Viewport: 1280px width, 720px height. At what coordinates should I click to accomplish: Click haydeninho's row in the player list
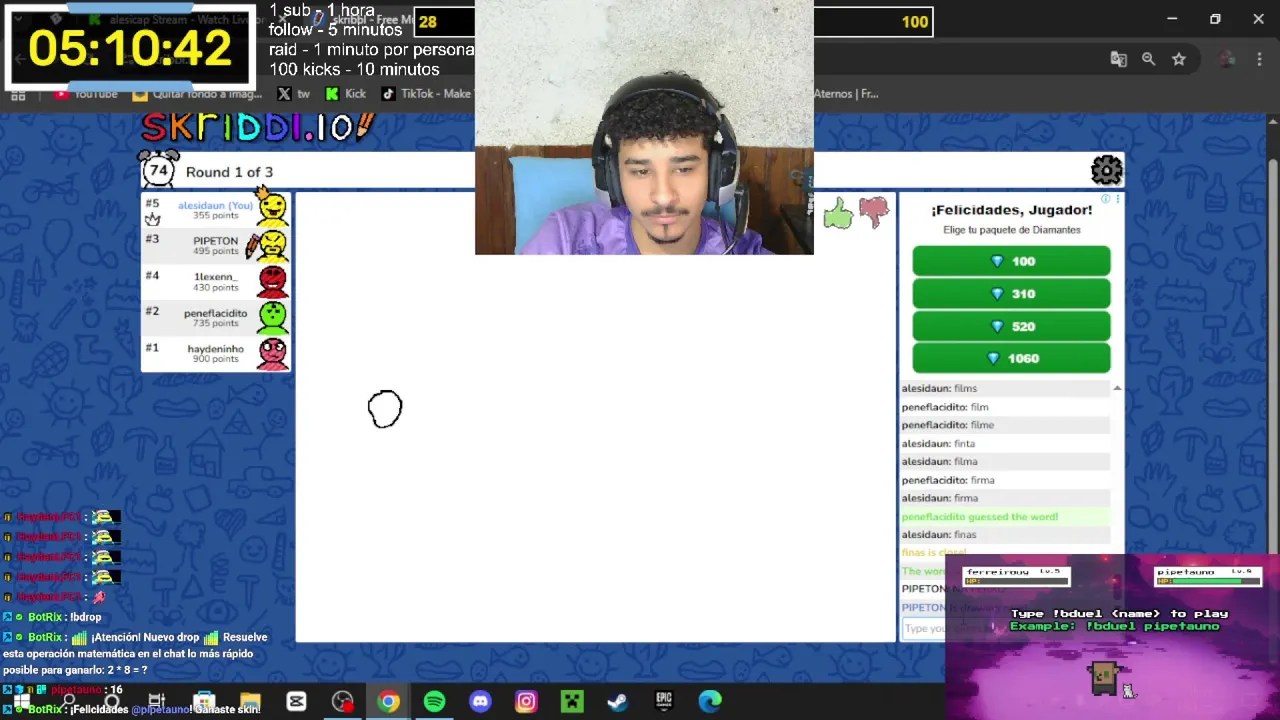click(216, 353)
